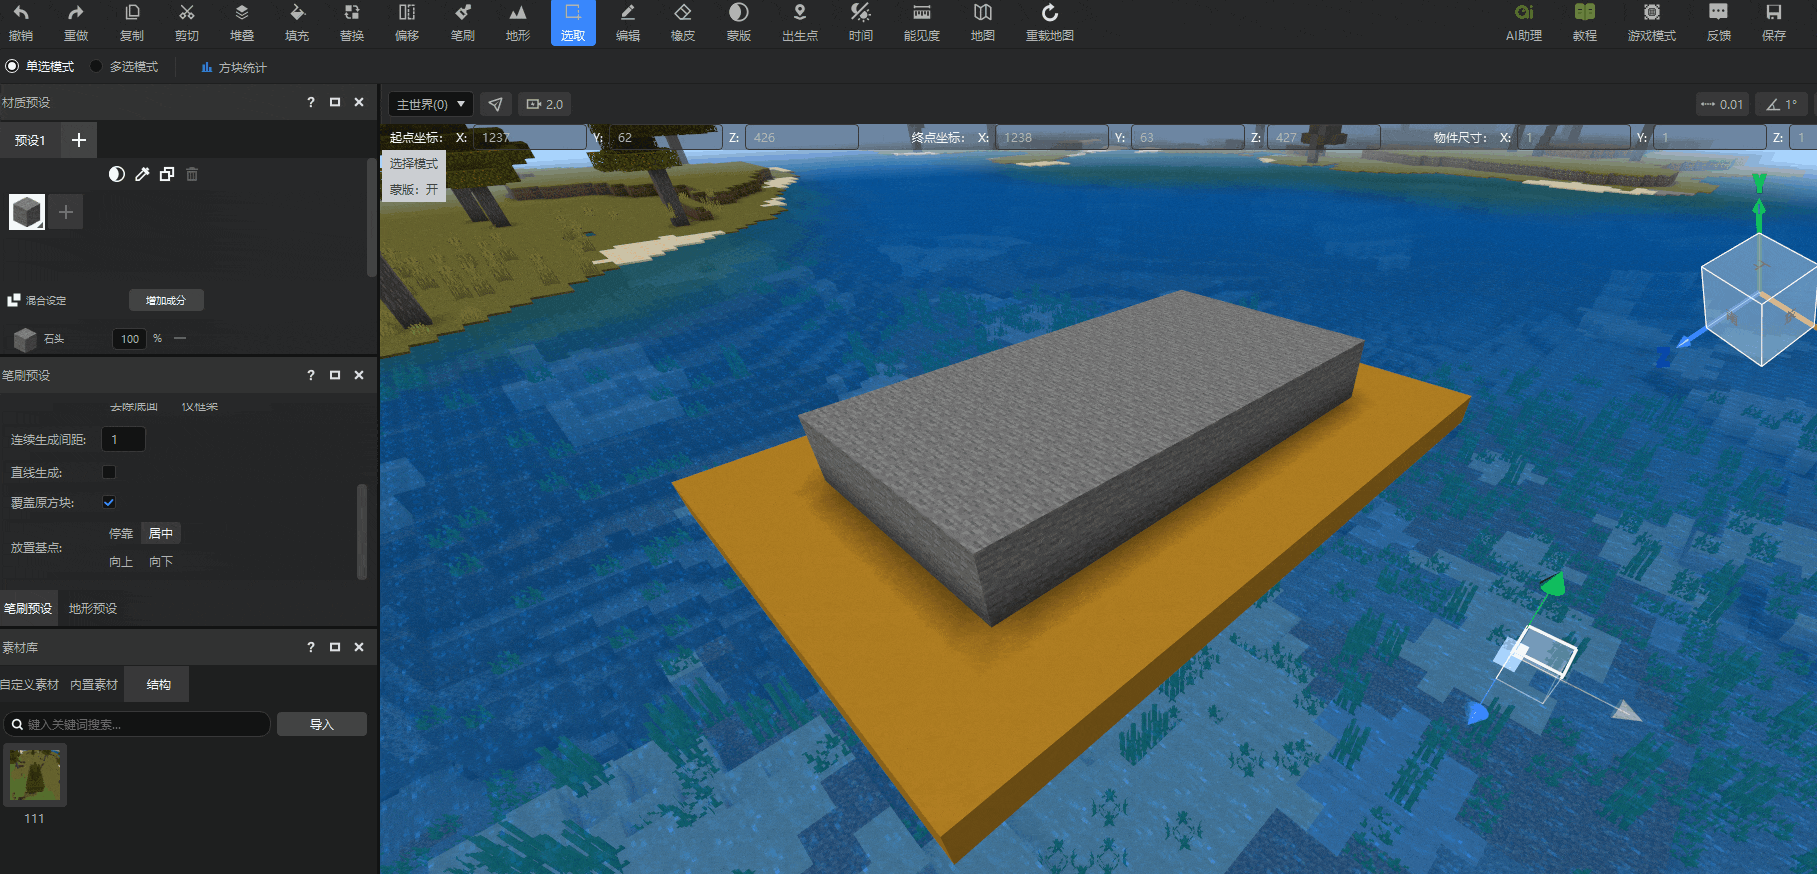Click the camera speed 2.0 button
Screen dimensions: 1817x874
pyautogui.click(x=545, y=104)
